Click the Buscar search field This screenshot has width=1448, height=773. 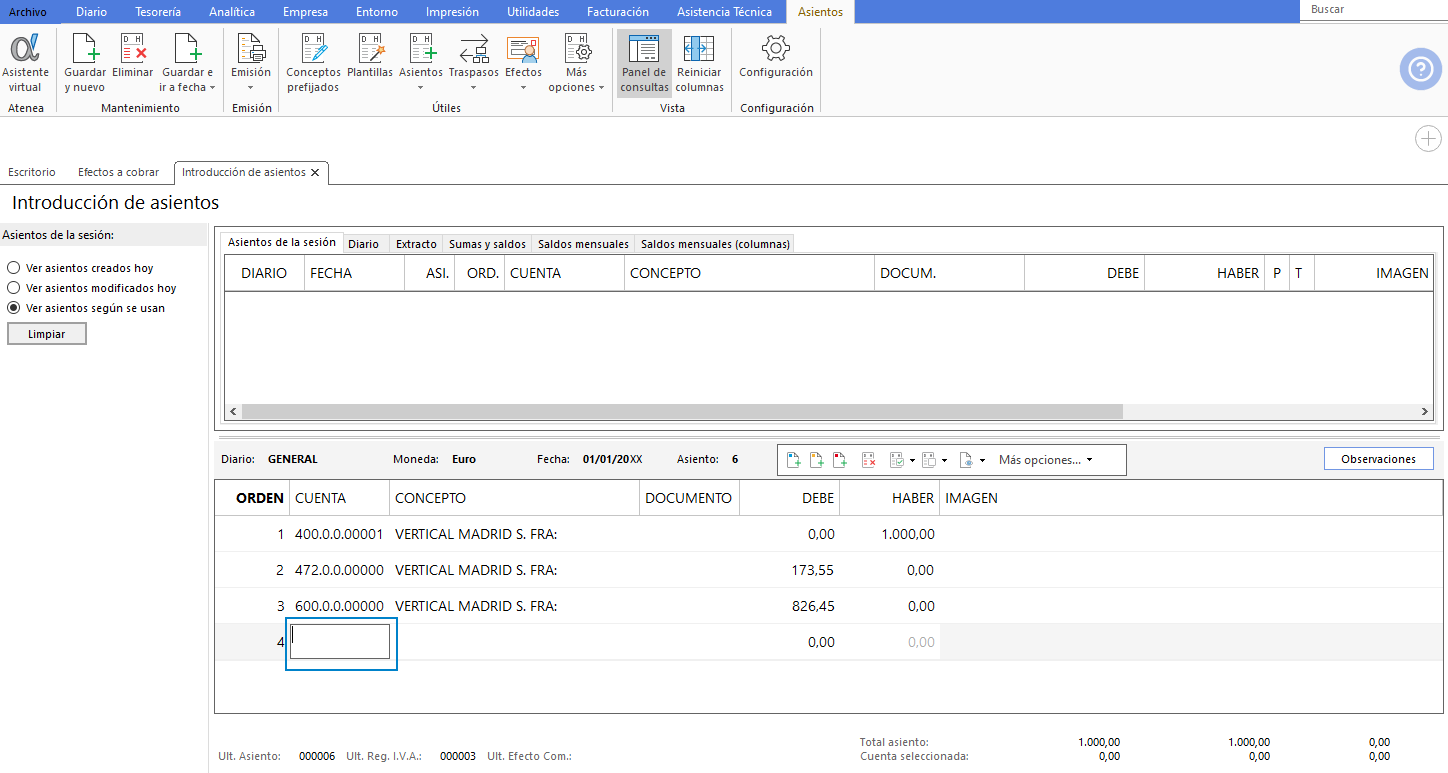point(1376,9)
